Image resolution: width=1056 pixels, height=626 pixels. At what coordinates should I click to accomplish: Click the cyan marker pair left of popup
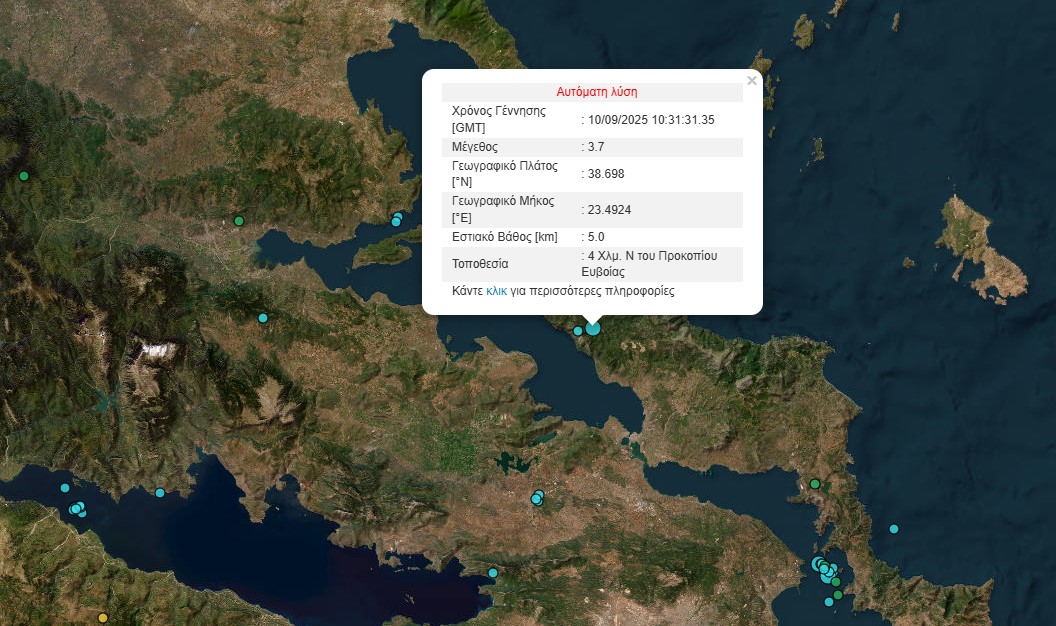click(x=397, y=219)
